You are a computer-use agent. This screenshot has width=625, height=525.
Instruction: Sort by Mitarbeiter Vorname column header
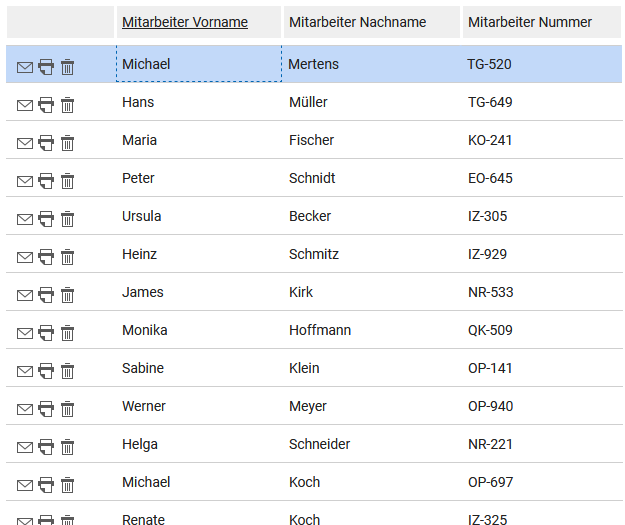pyautogui.click(x=185, y=22)
